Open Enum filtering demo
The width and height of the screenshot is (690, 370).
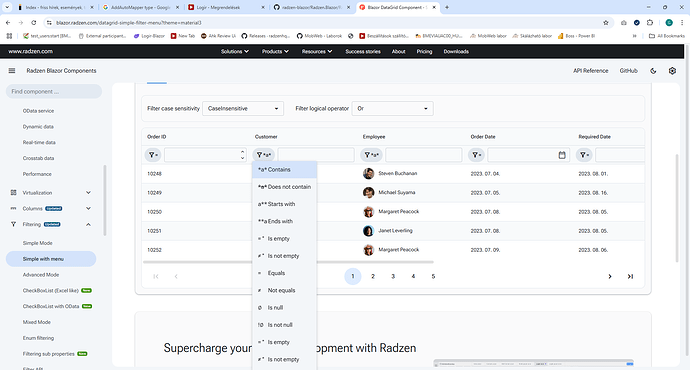(38, 338)
